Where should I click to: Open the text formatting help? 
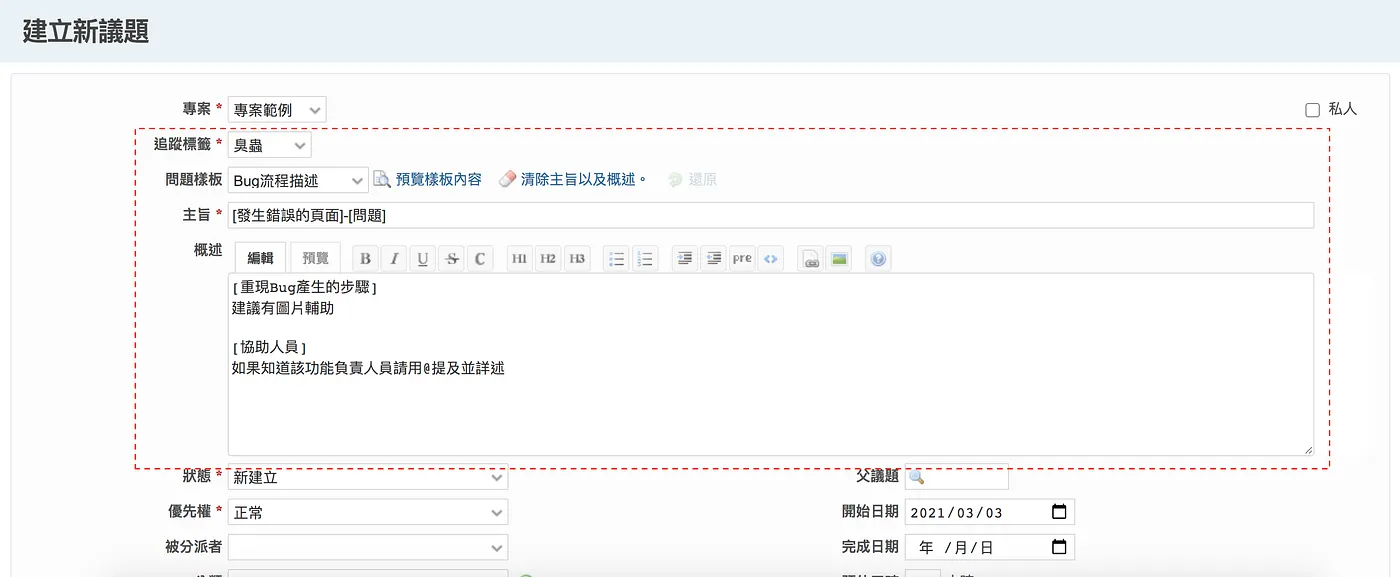click(878, 258)
